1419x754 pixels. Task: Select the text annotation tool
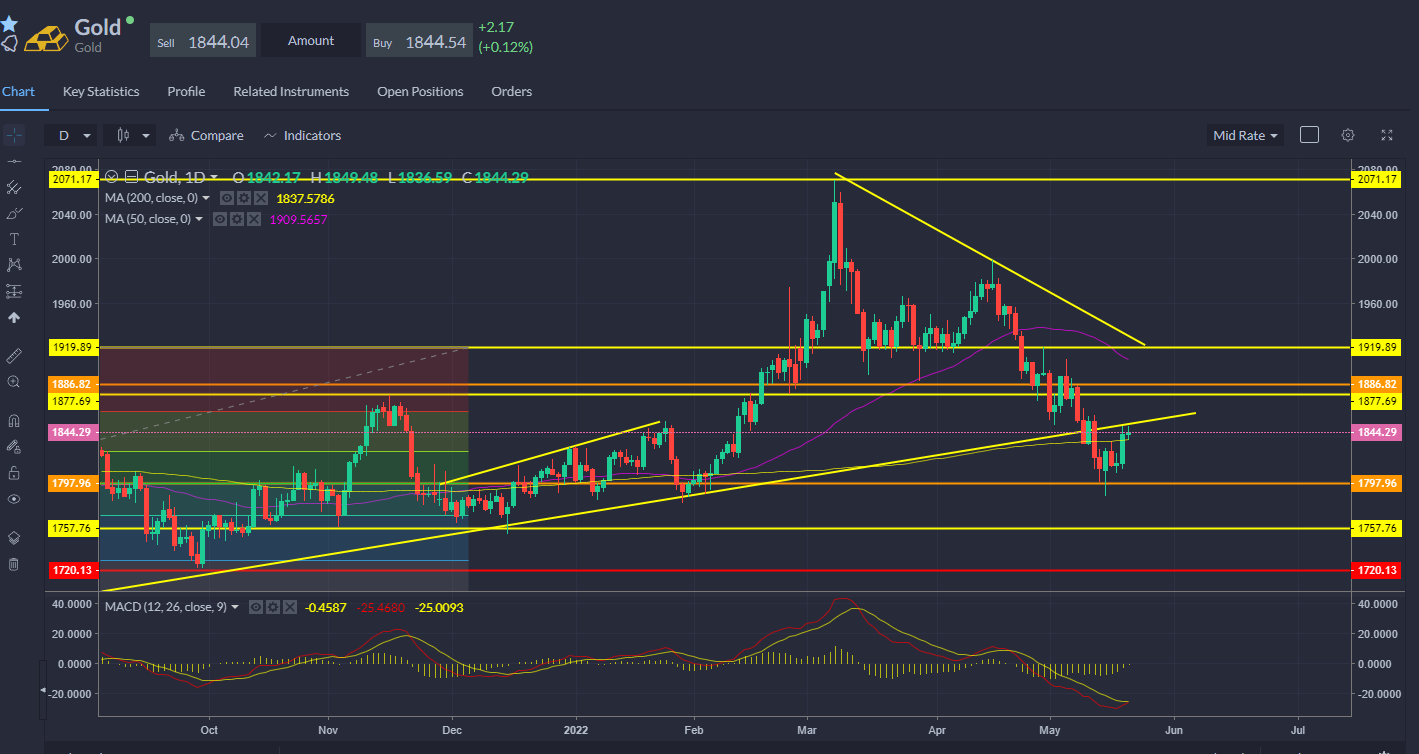[x=14, y=239]
